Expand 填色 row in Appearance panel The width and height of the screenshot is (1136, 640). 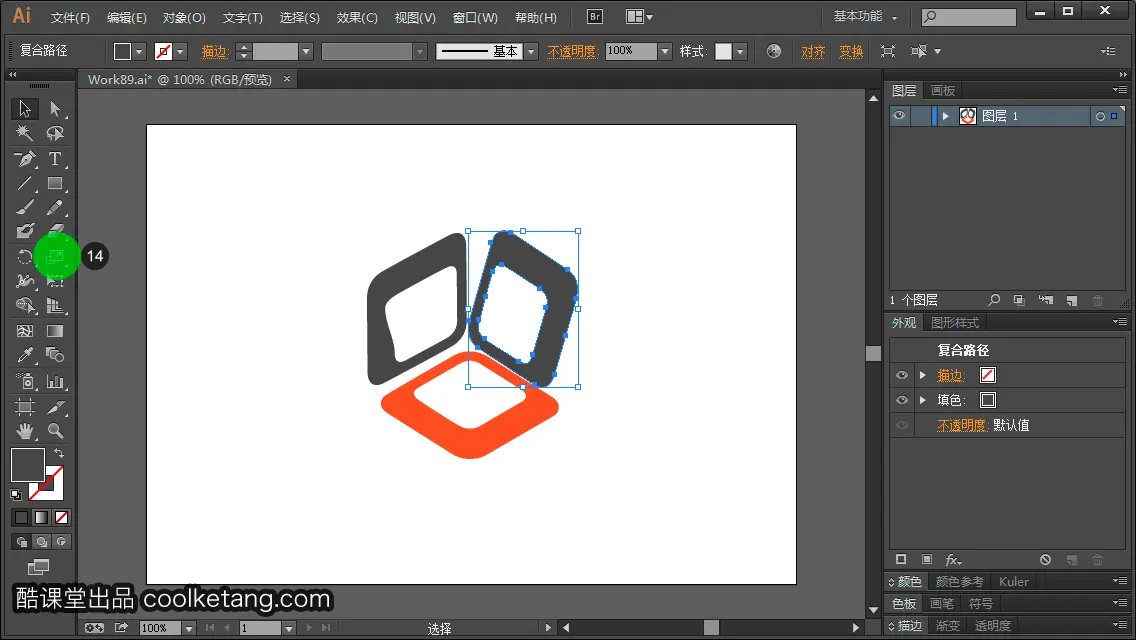pos(923,400)
